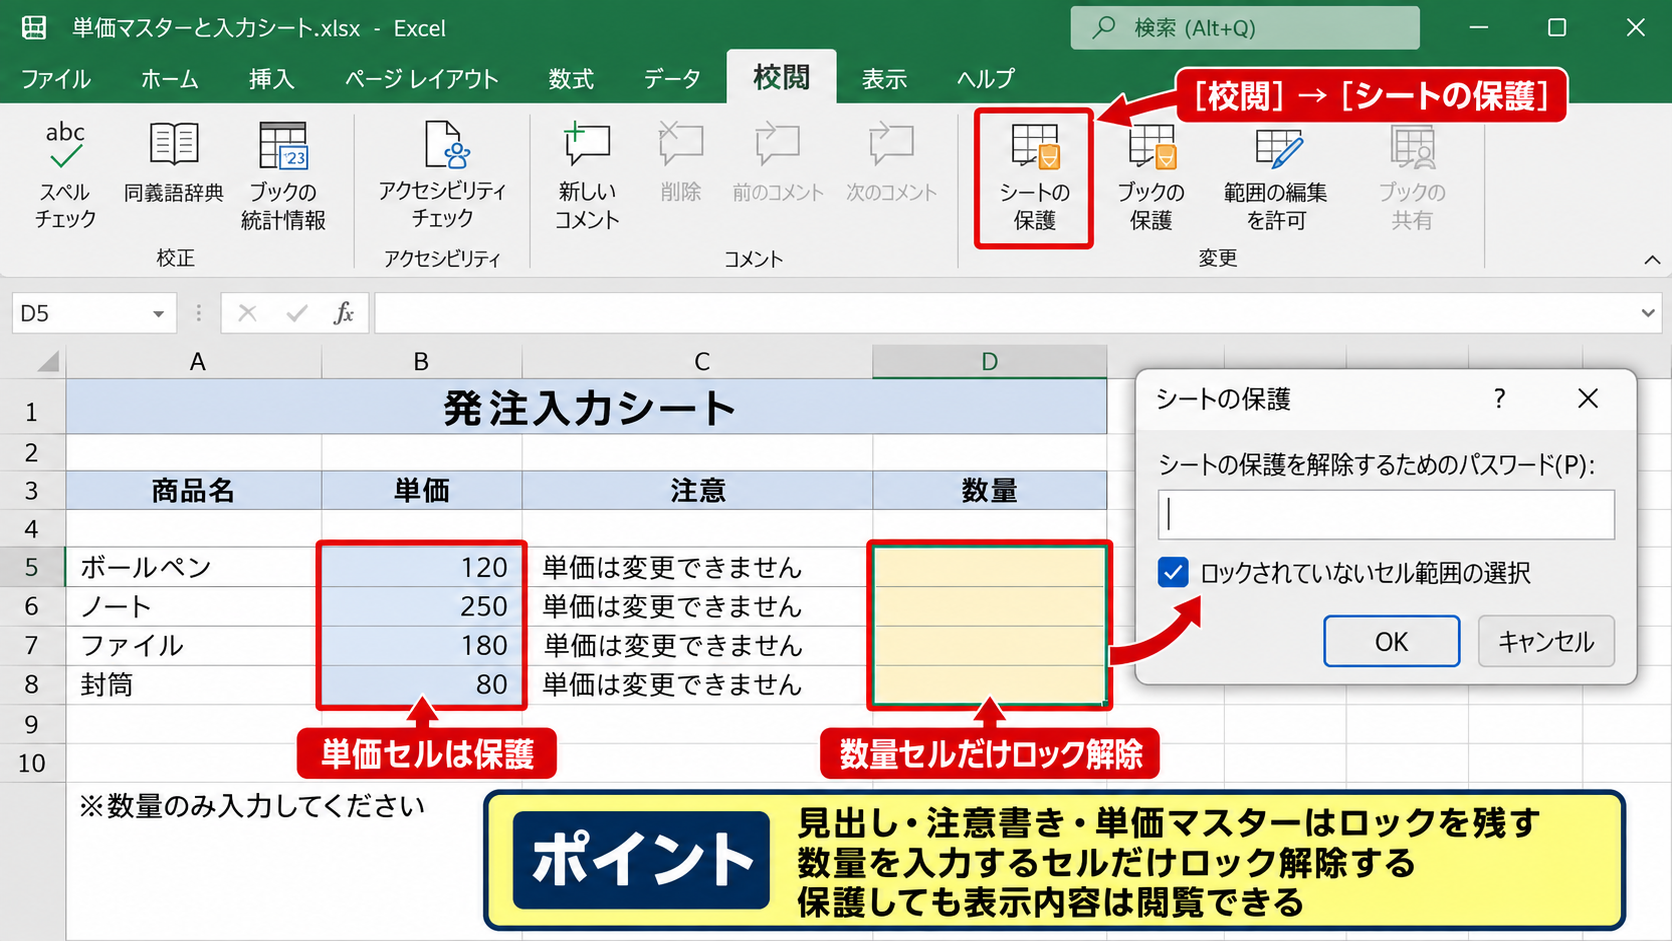
Task: Switch to the データ tab
Action: click(x=672, y=79)
